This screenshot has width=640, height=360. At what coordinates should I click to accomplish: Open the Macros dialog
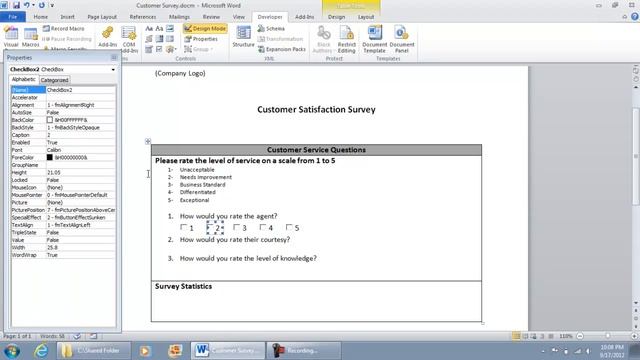pos(31,37)
